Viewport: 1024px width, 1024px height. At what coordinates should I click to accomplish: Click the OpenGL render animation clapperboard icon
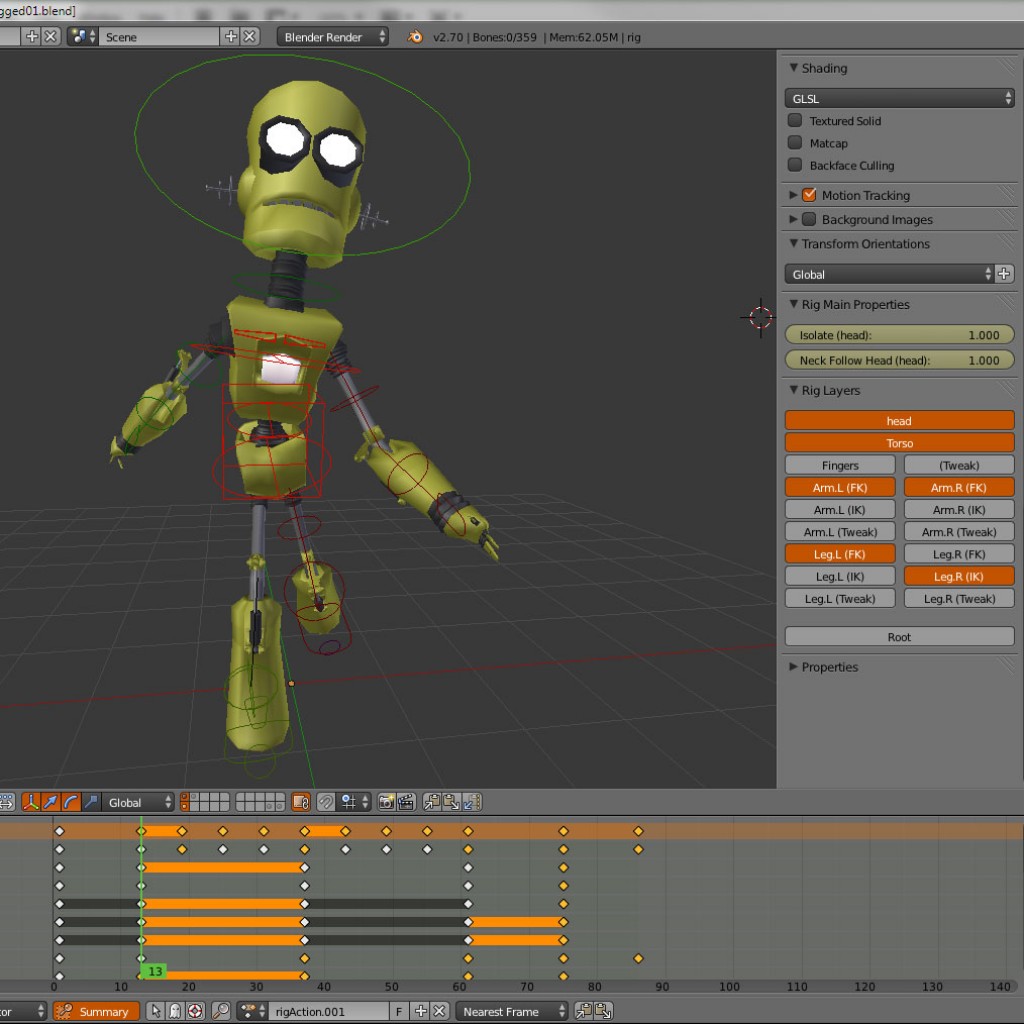click(407, 802)
